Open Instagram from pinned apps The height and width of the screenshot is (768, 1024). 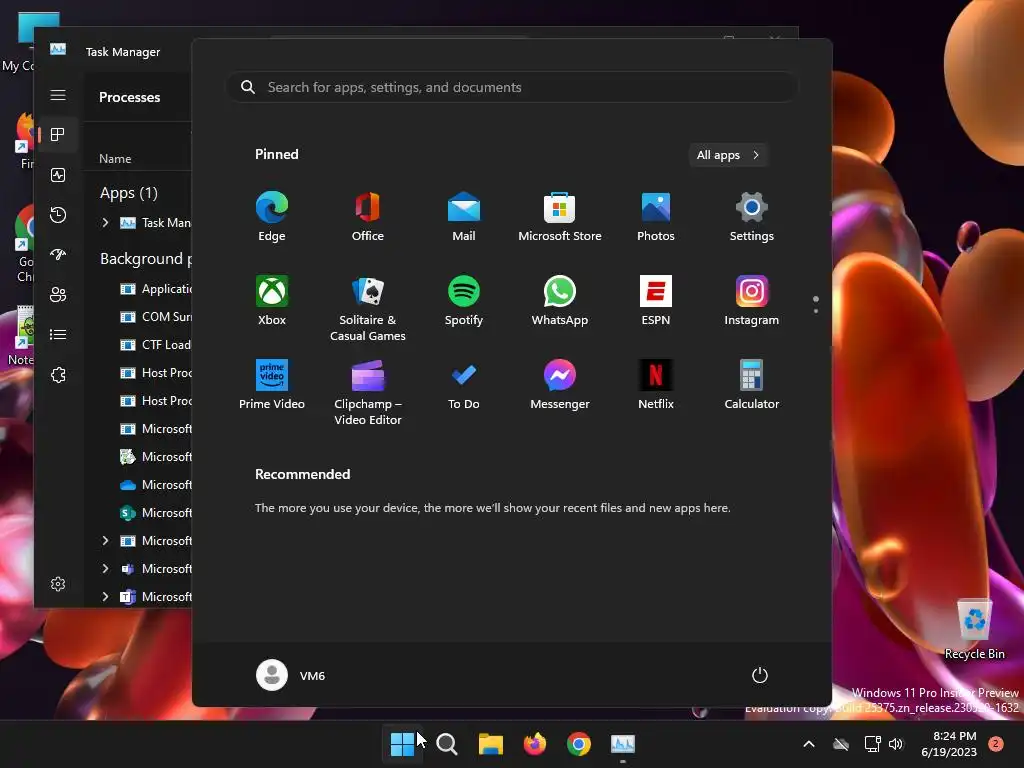752,300
